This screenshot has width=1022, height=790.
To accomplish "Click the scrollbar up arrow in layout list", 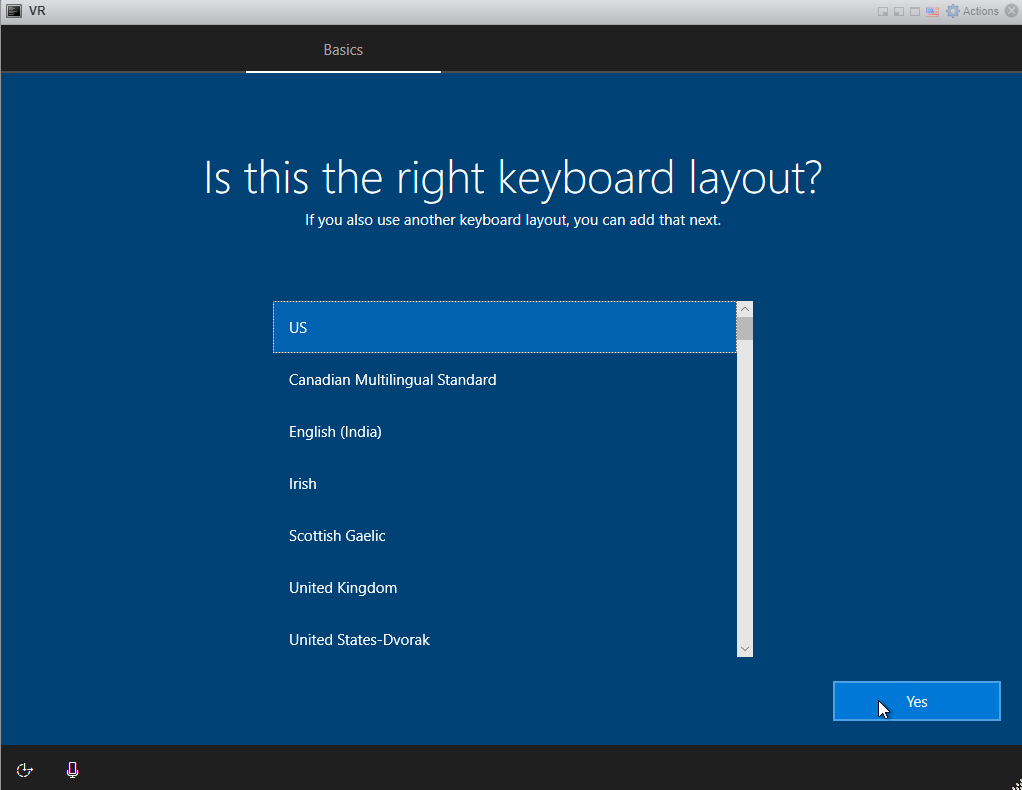I will pyautogui.click(x=745, y=308).
